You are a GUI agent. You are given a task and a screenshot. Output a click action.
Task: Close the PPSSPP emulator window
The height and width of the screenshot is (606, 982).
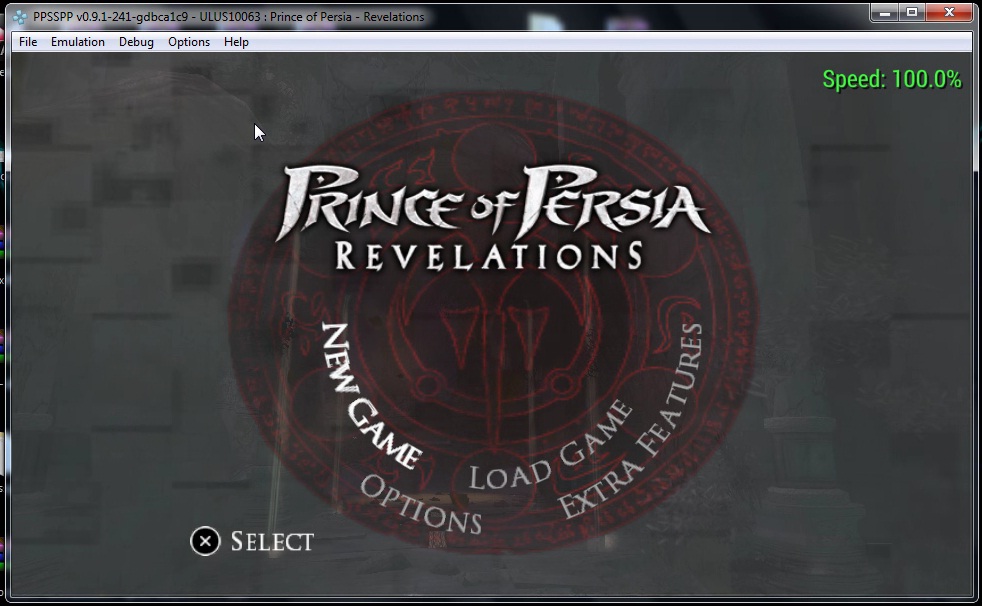(949, 13)
